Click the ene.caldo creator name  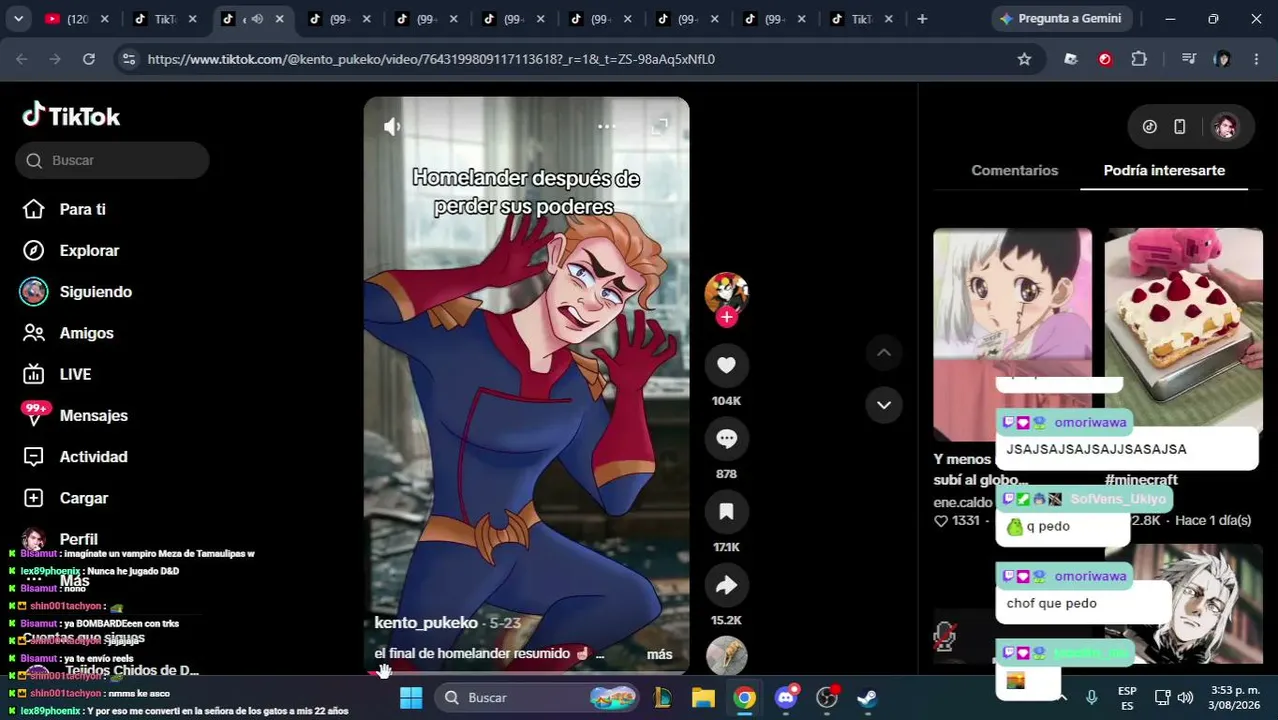963,502
